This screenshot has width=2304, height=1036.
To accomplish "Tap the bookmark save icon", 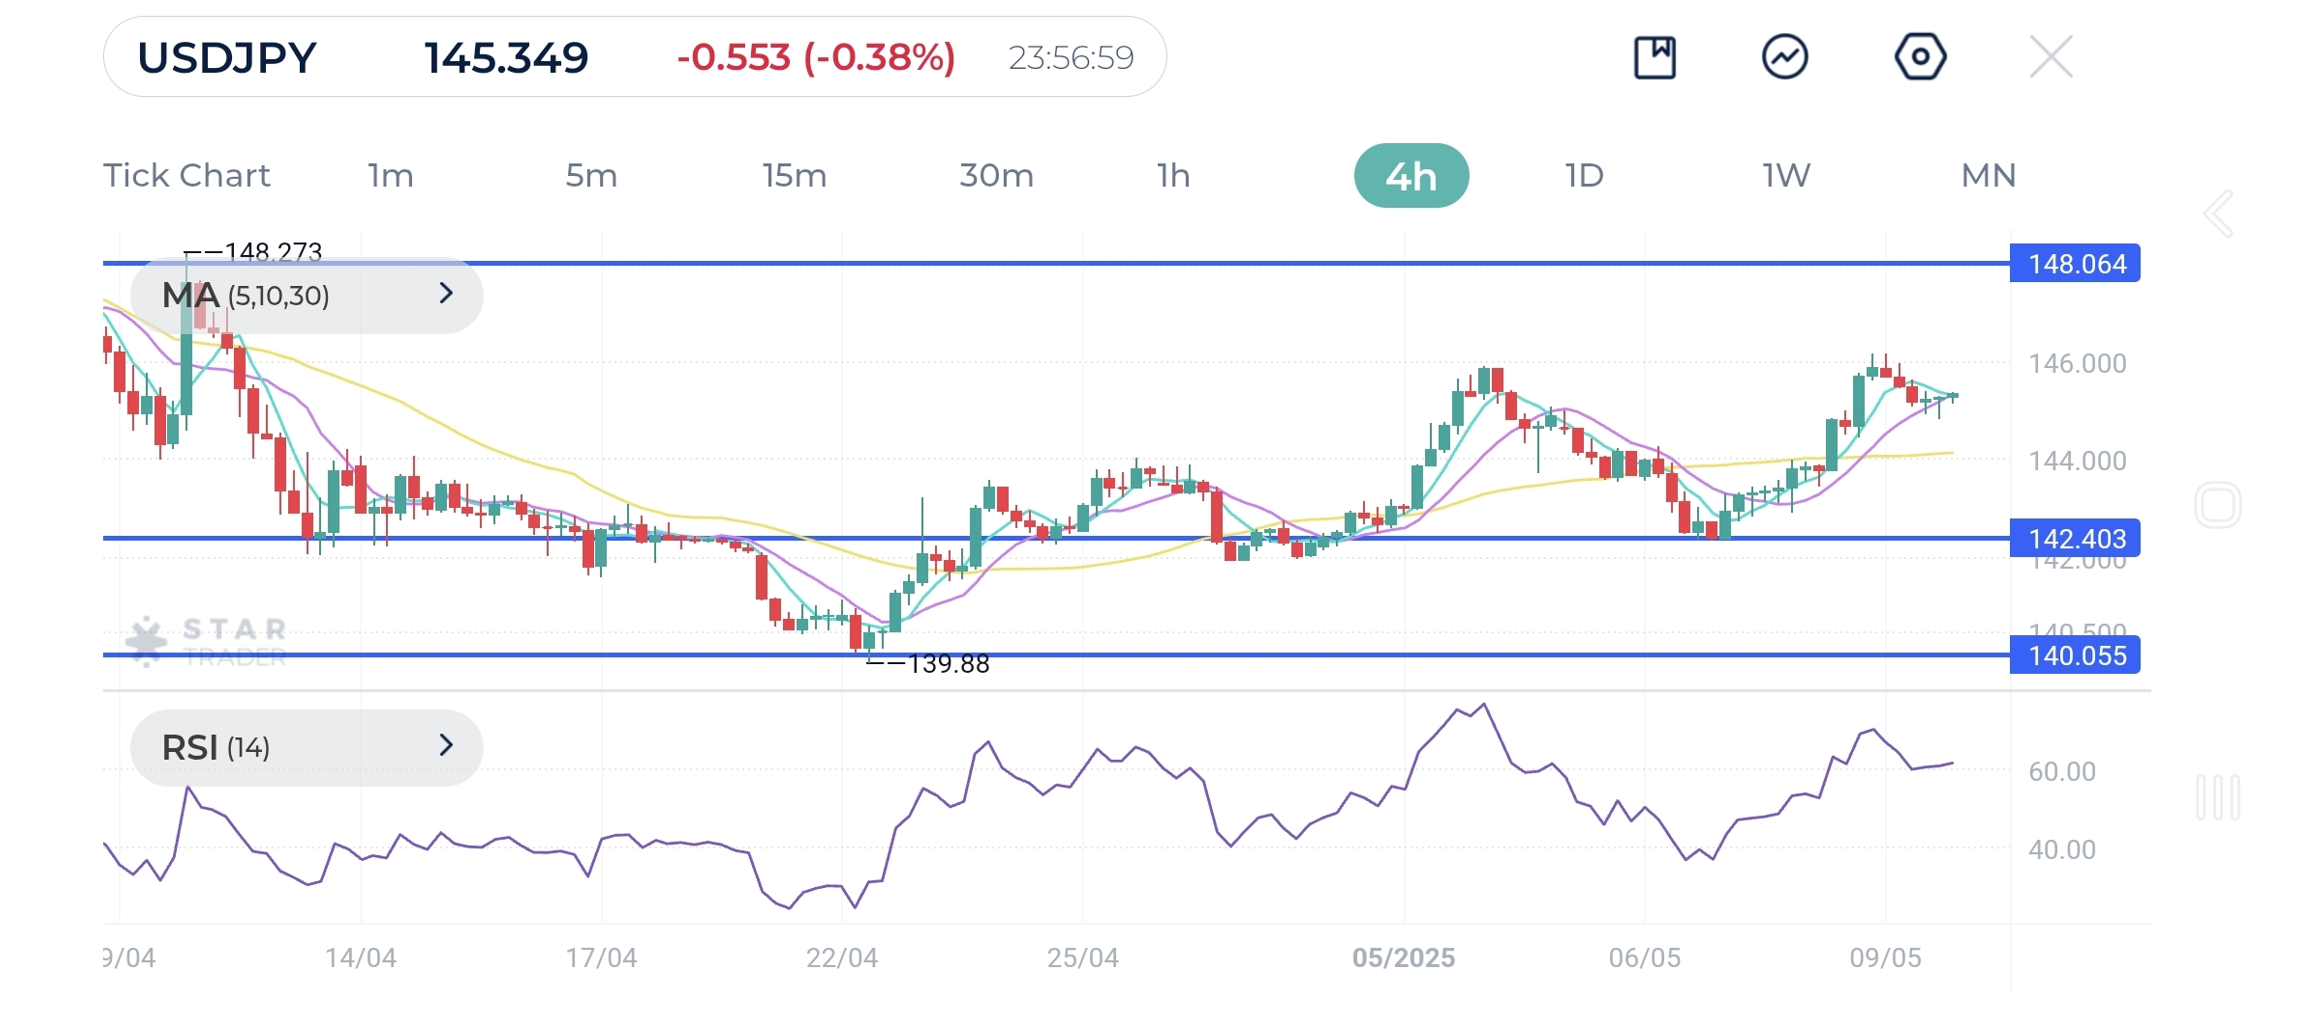I will [x=1654, y=57].
